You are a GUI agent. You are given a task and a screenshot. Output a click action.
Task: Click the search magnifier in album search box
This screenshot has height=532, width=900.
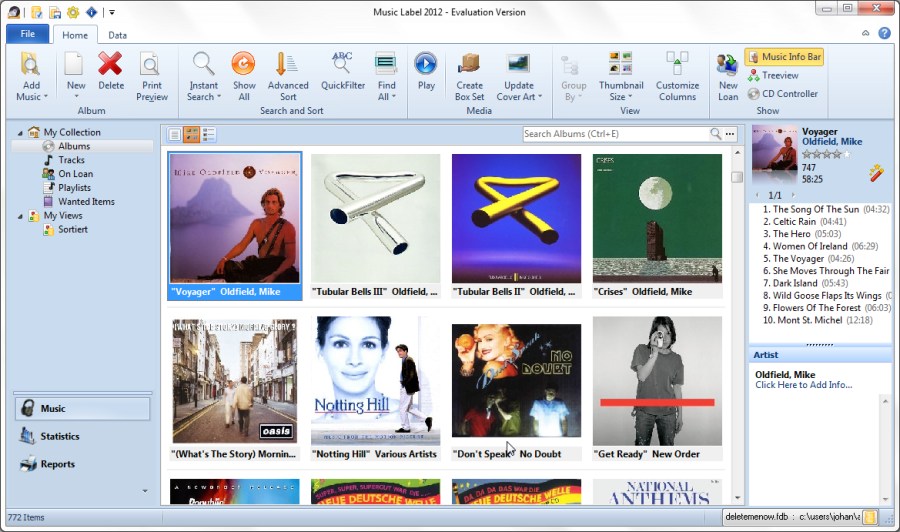[x=715, y=134]
